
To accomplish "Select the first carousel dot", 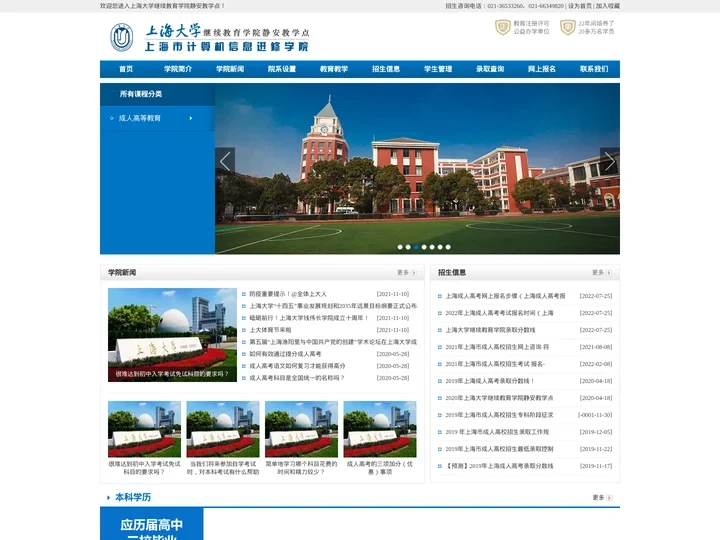I will (x=400, y=247).
